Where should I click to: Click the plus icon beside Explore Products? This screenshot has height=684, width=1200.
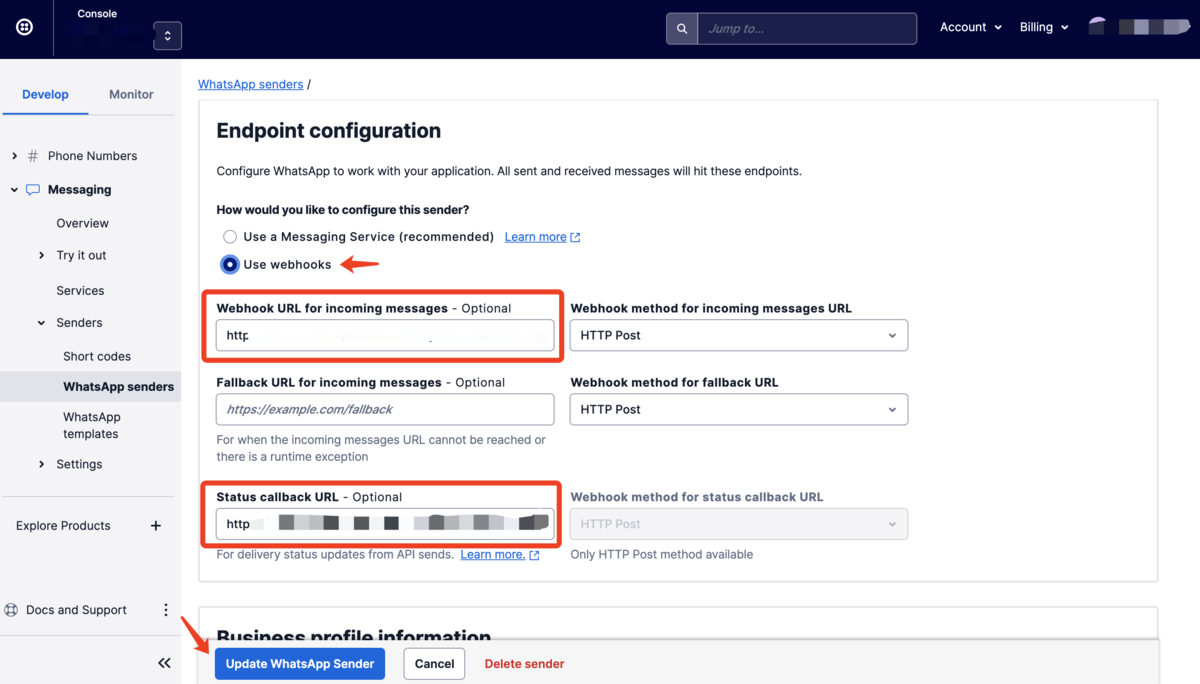click(156, 526)
